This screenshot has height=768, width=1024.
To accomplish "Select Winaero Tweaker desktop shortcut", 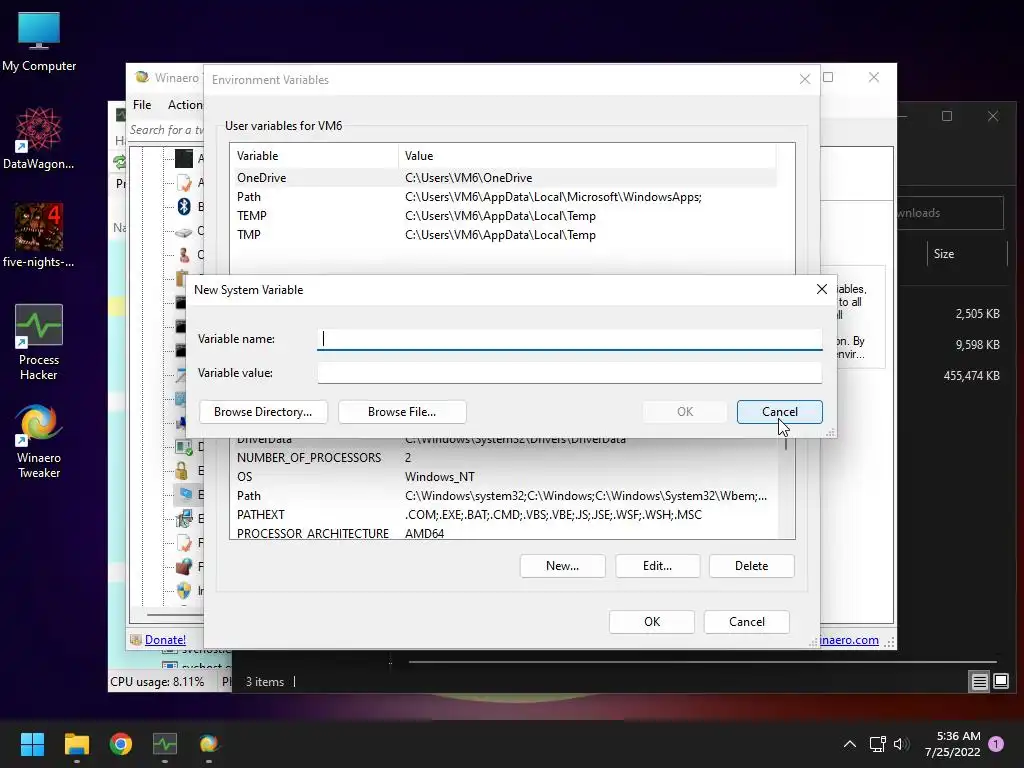I will pyautogui.click(x=39, y=441).
